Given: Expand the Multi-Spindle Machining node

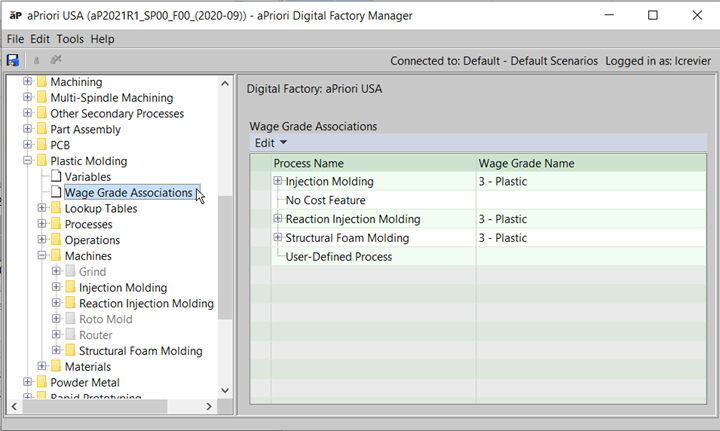Looking at the screenshot, I should pyautogui.click(x=28, y=97).
